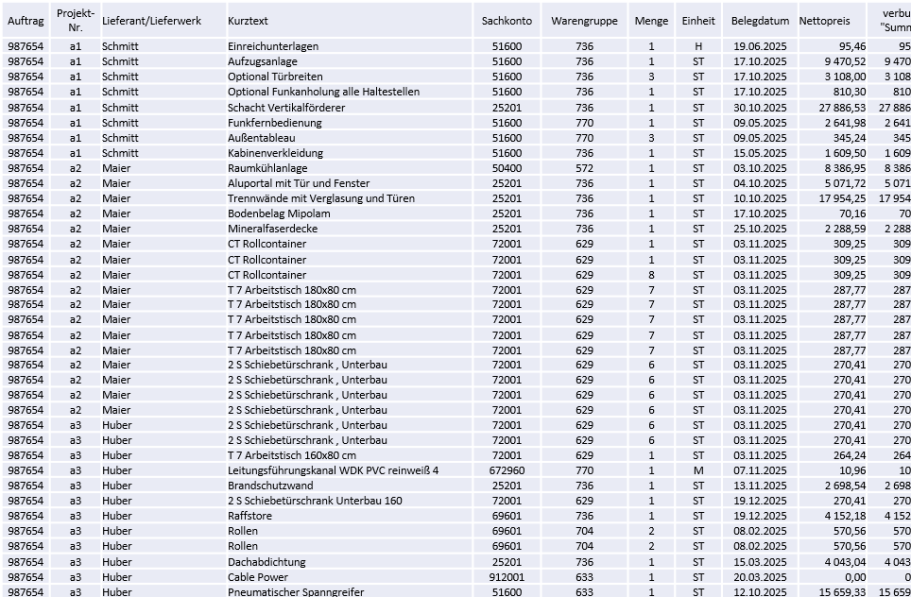Screen dimensions: 911x597
Task: Click the Warengruppe column header
Action: click(585, 20)
